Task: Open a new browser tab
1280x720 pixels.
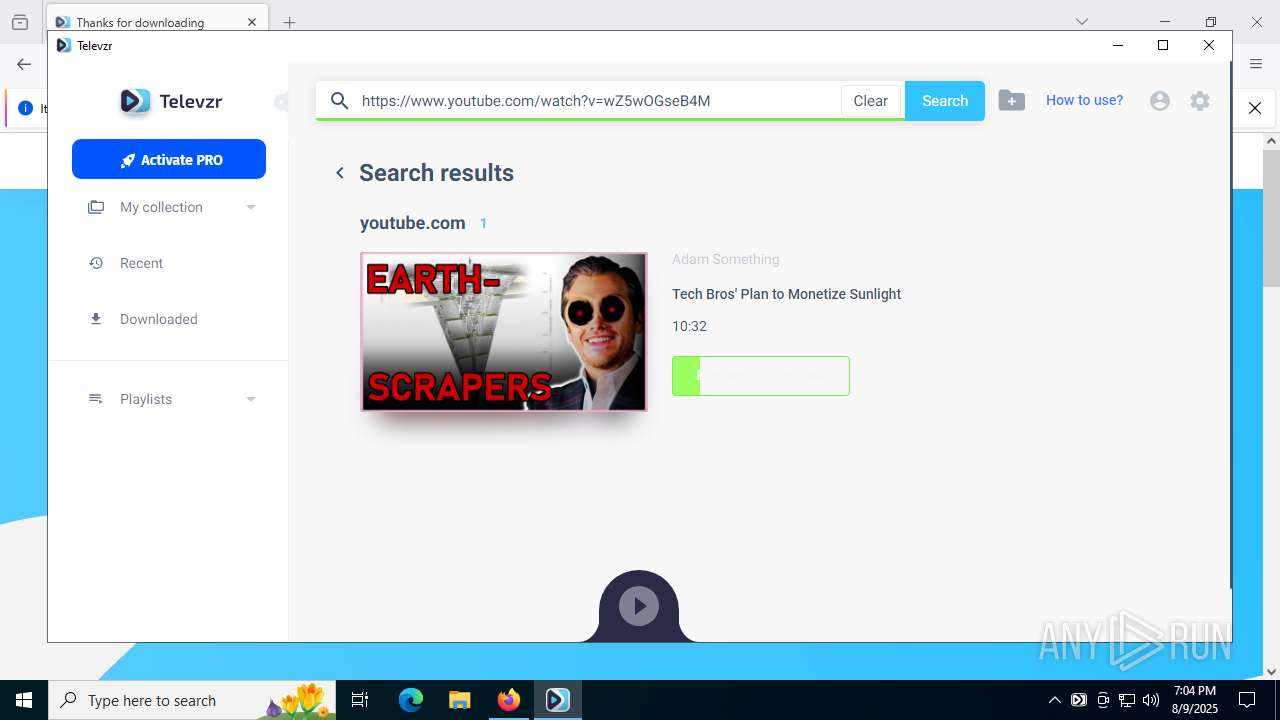Action: [x=289, y=22]
